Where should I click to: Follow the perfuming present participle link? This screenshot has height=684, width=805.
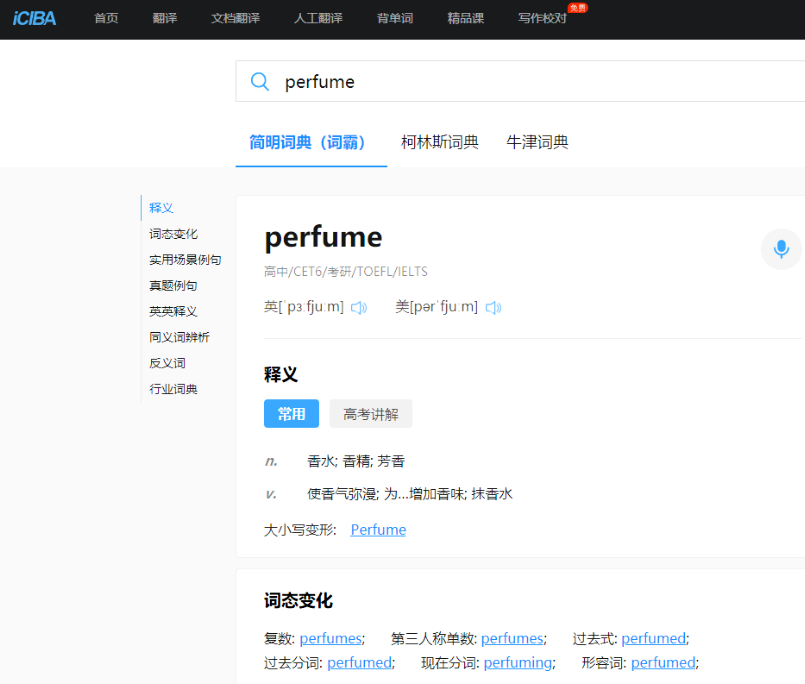point(515,663)
